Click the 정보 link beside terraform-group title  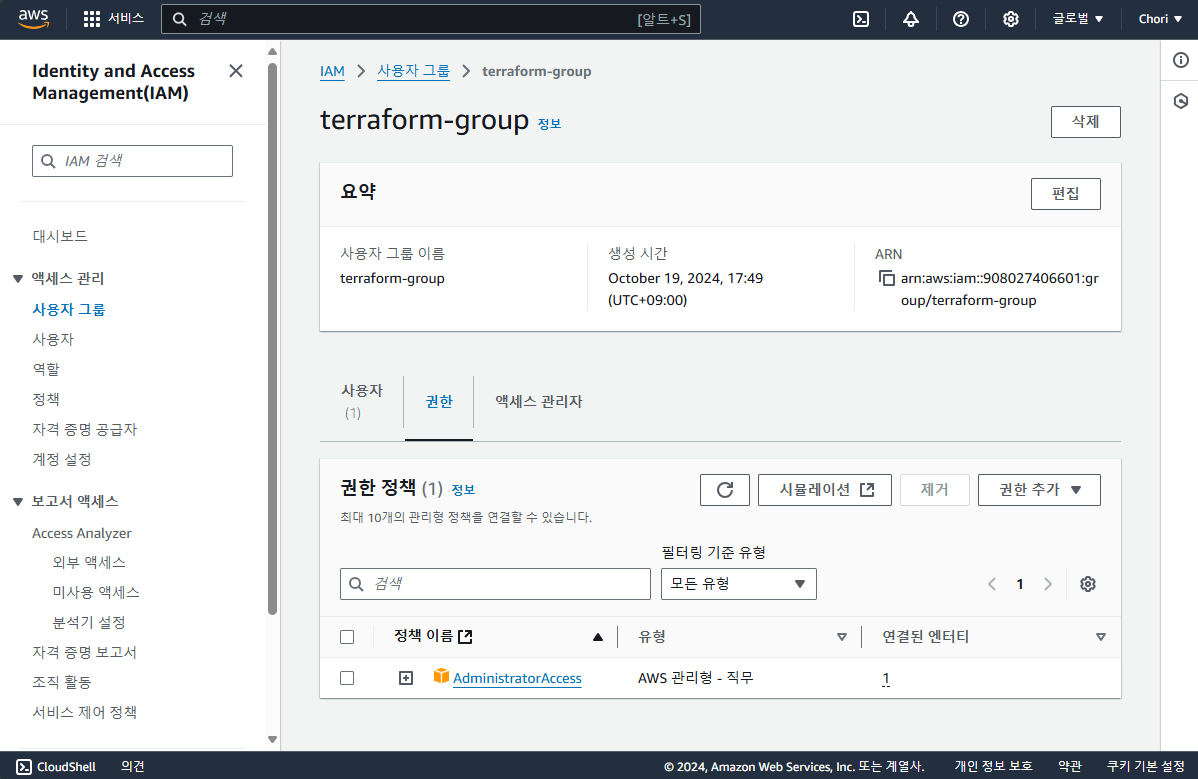coord(549,124)
